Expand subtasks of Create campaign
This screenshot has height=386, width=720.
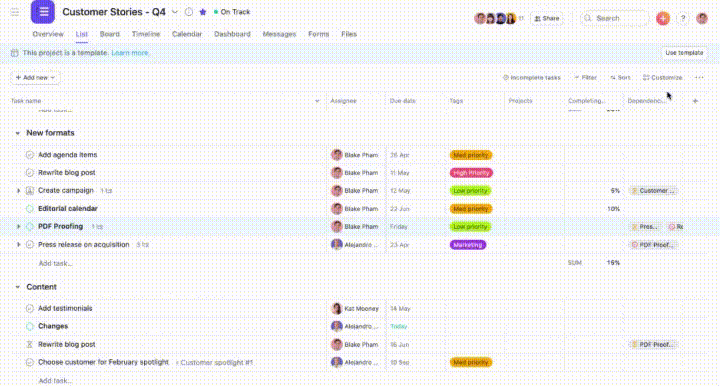click(18, 190)
